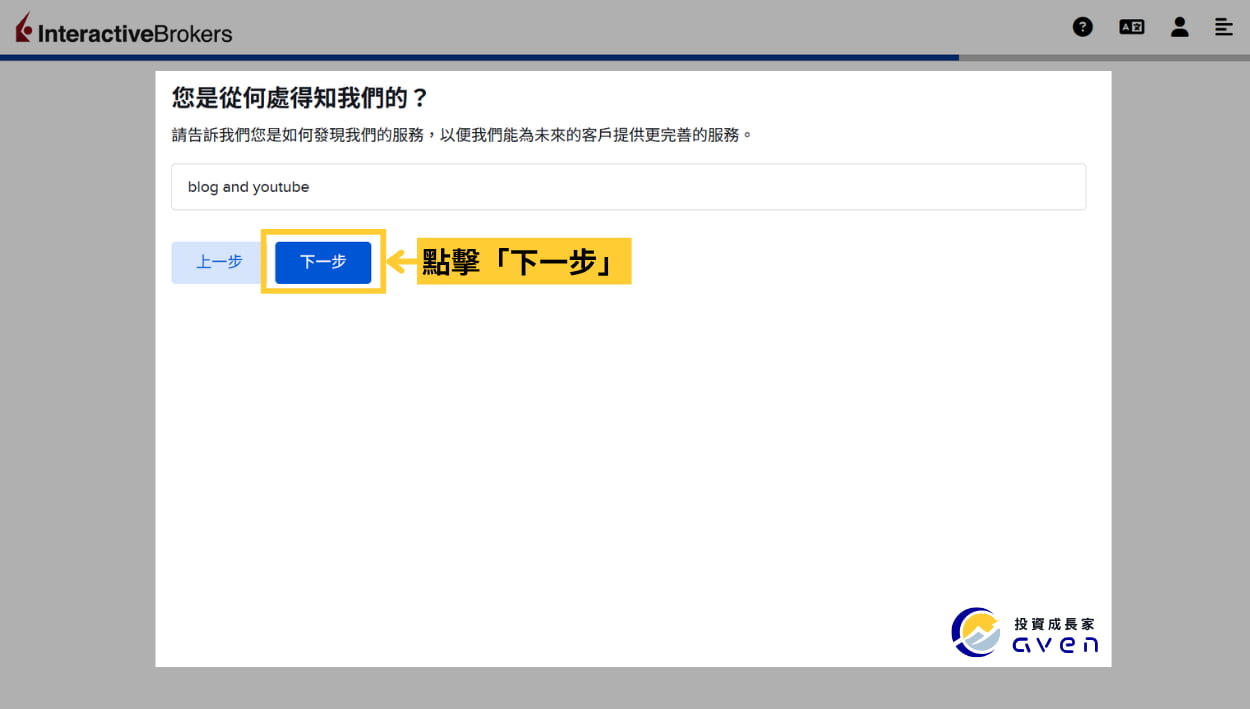Focus the "blog and youtube" text field
Image resolution: width=1250 pixels, height=709 pixels.
coord(628,187)
